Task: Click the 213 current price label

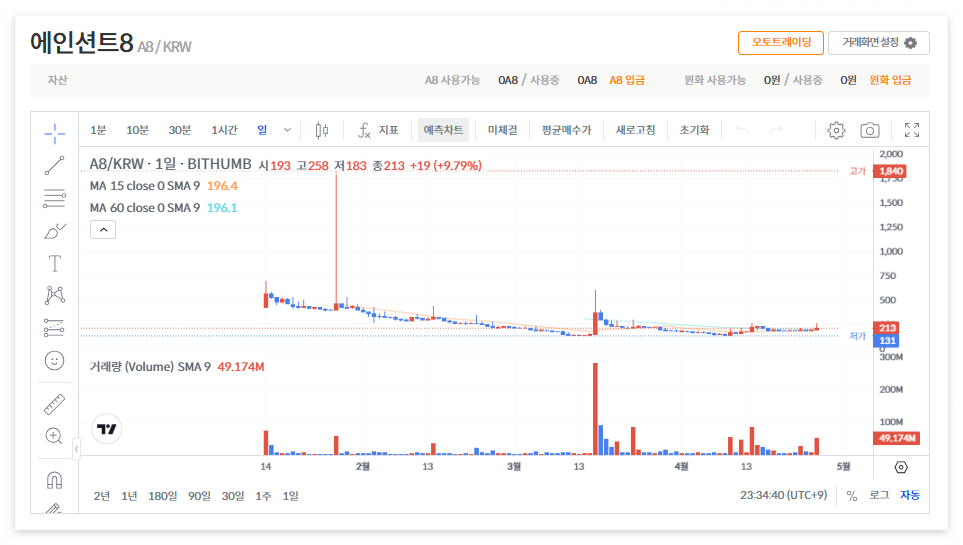Action: (887, 328)
